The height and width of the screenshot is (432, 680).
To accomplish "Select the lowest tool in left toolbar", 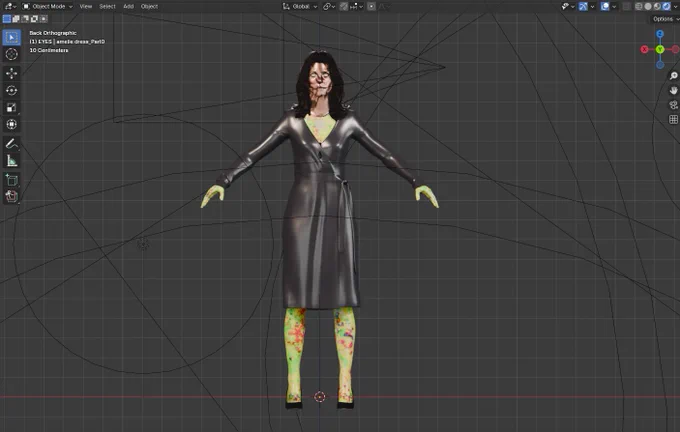I will 11,196.
